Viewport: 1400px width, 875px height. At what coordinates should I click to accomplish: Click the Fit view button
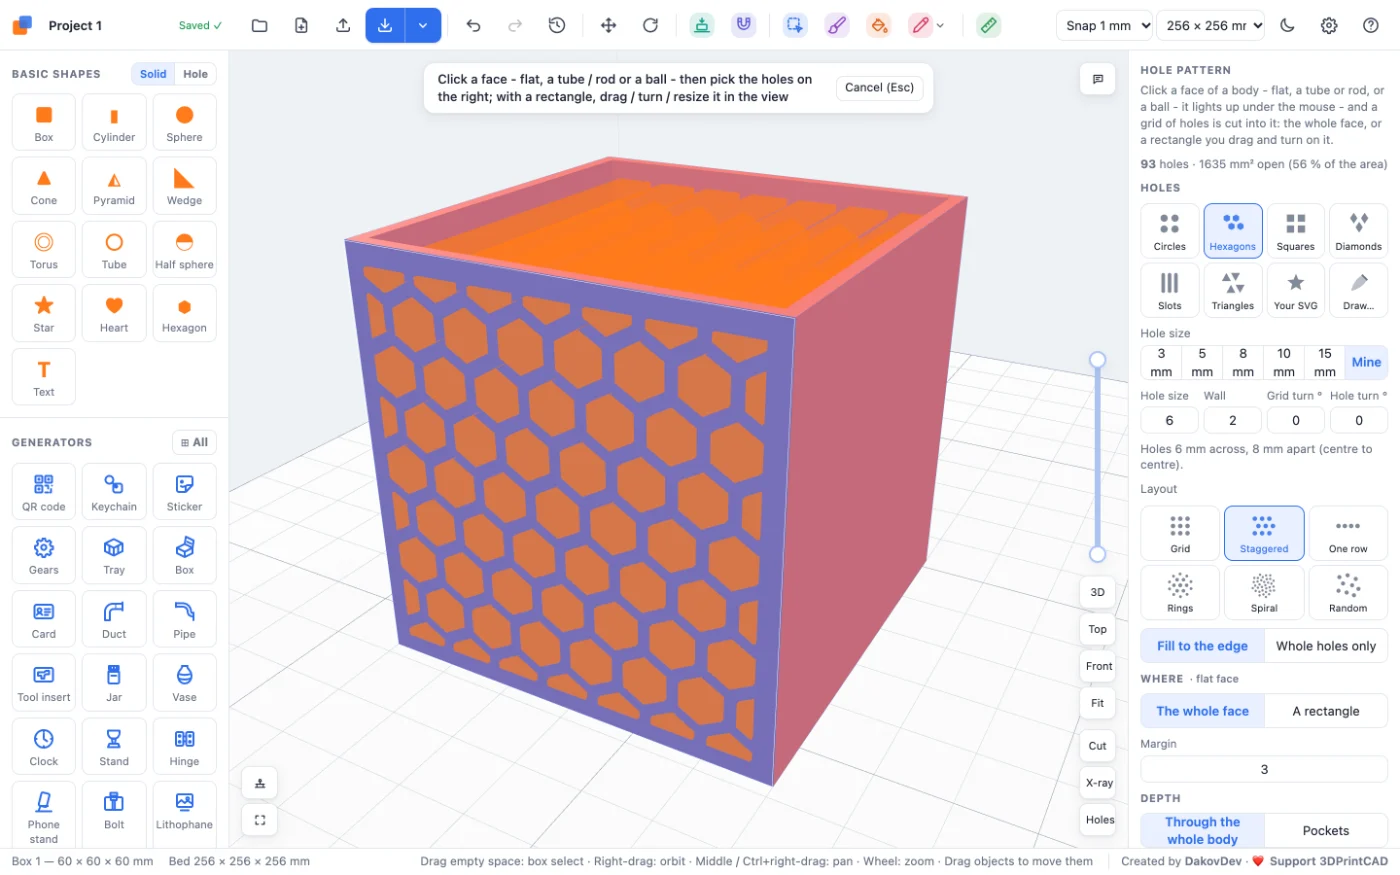point(1098,703)
